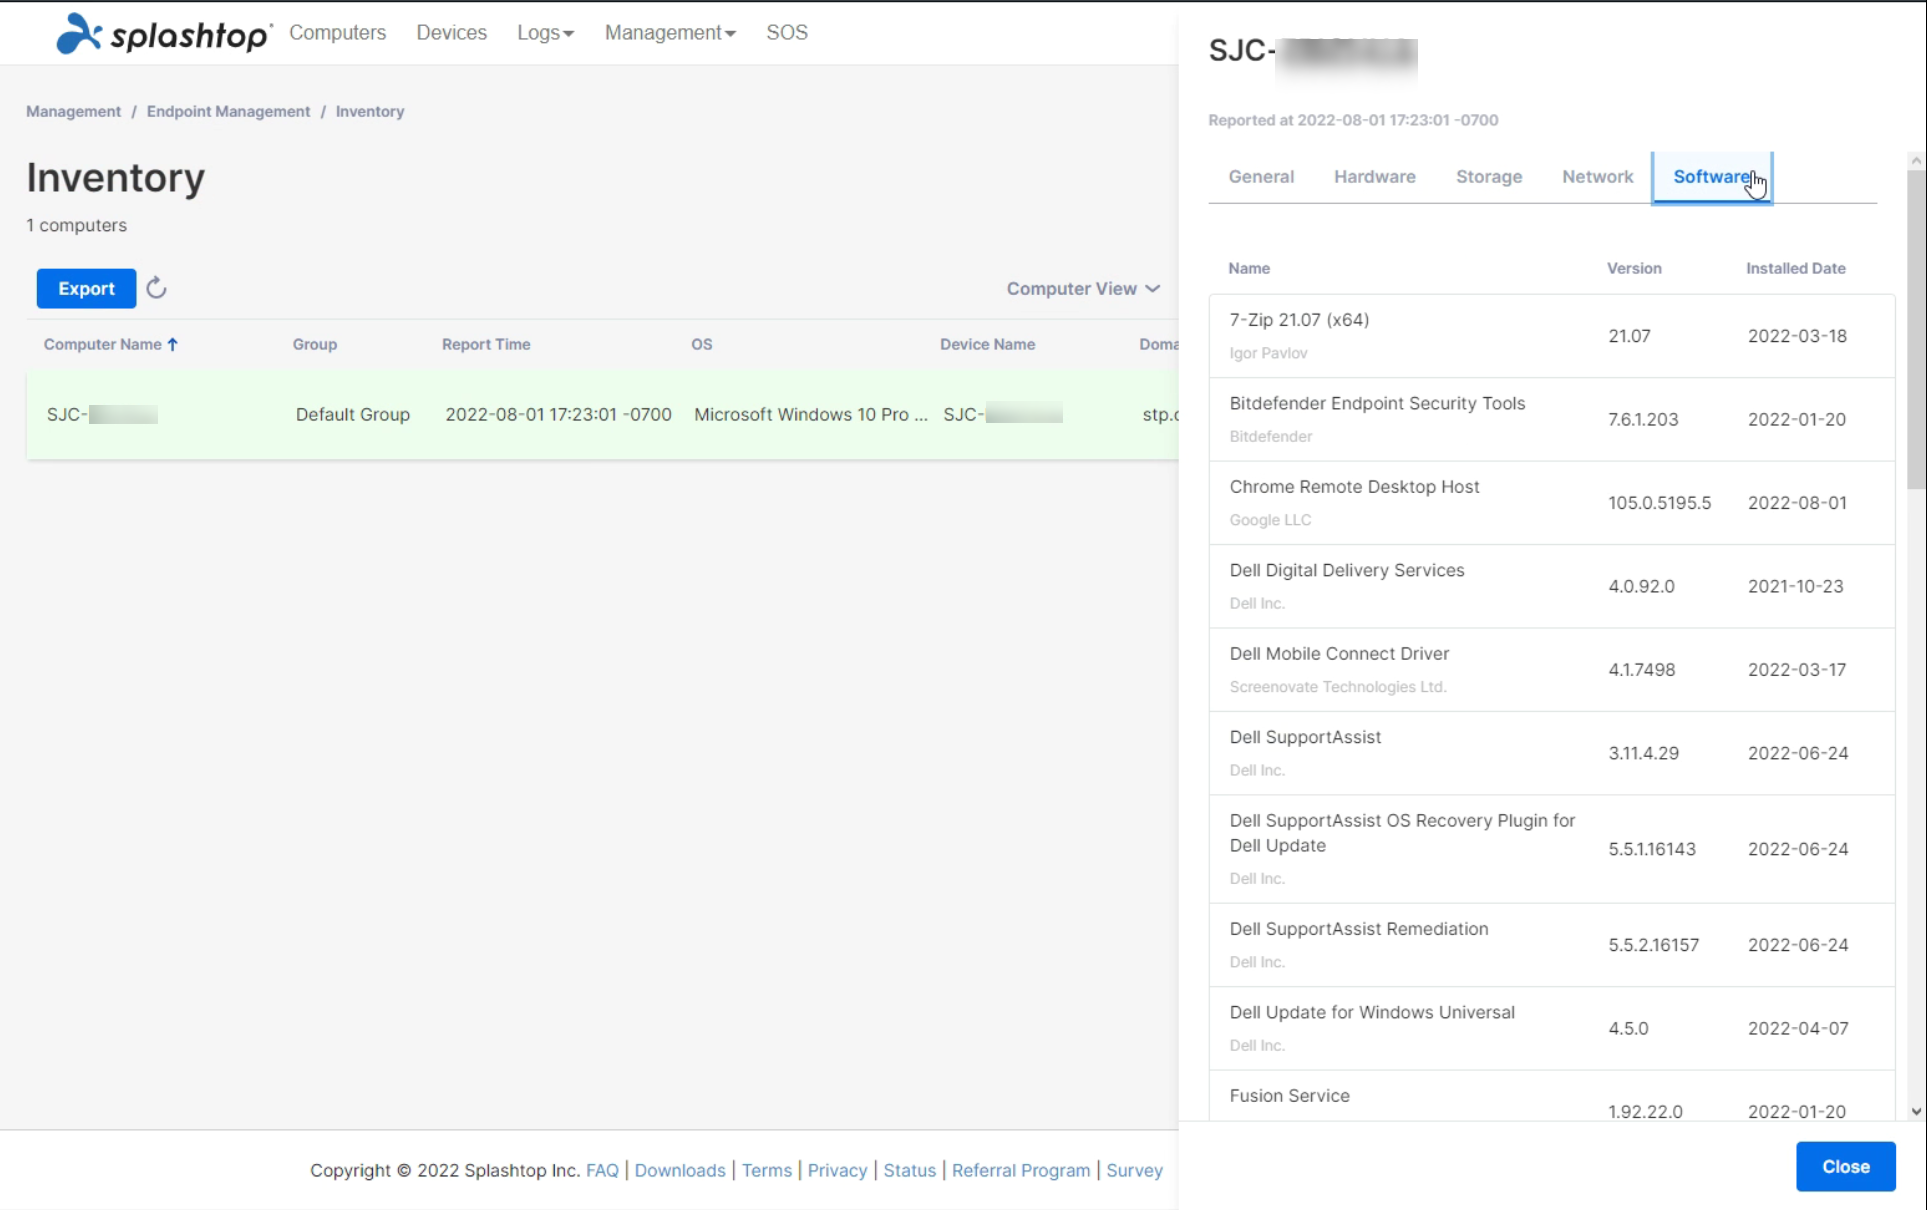Click version 7.6.1.203 value
This screenshot has height=1210, width=1927.
pos(1643,419)
